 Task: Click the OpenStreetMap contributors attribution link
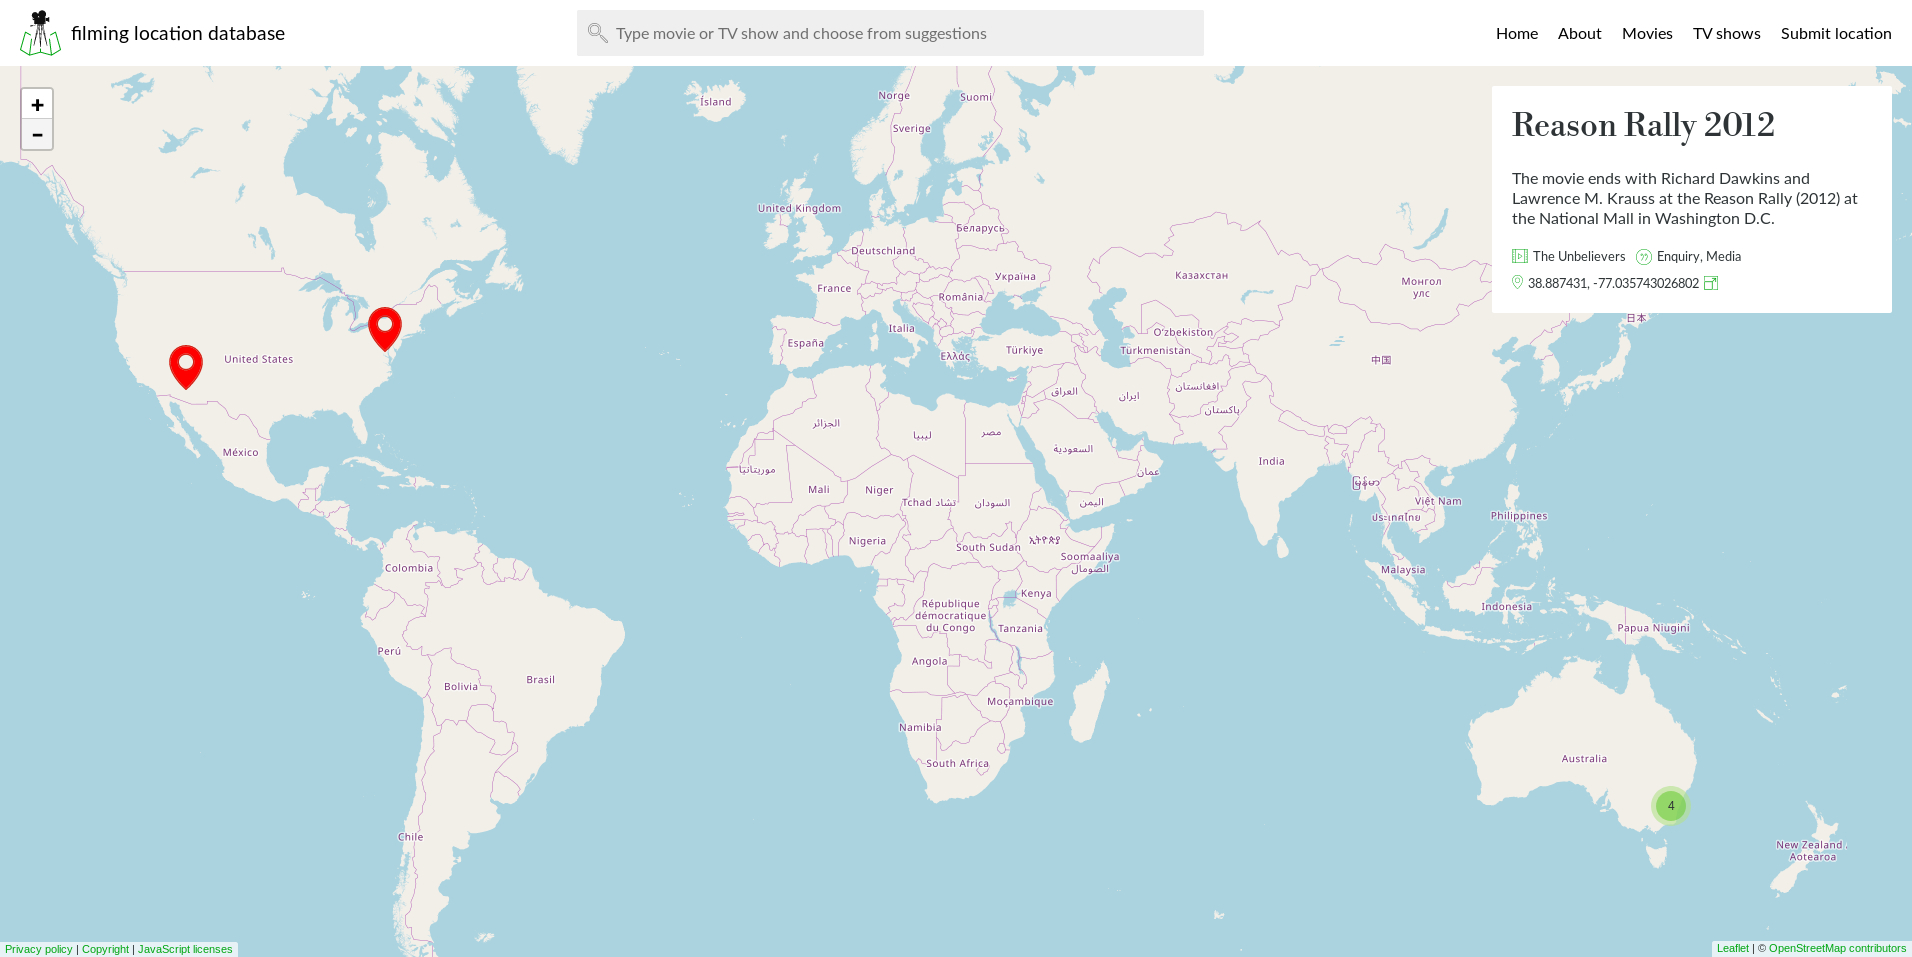pos(1836,948)
